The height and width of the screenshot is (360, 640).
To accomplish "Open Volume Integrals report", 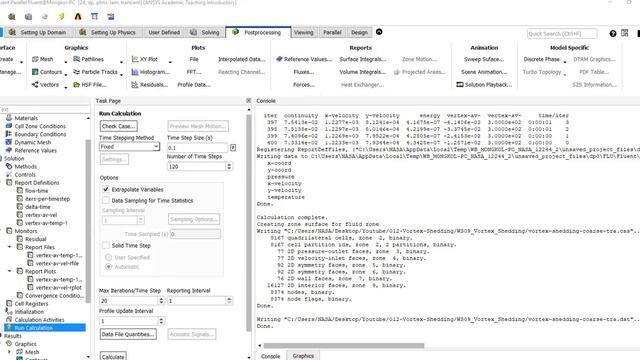I will [x=362, y=72].
